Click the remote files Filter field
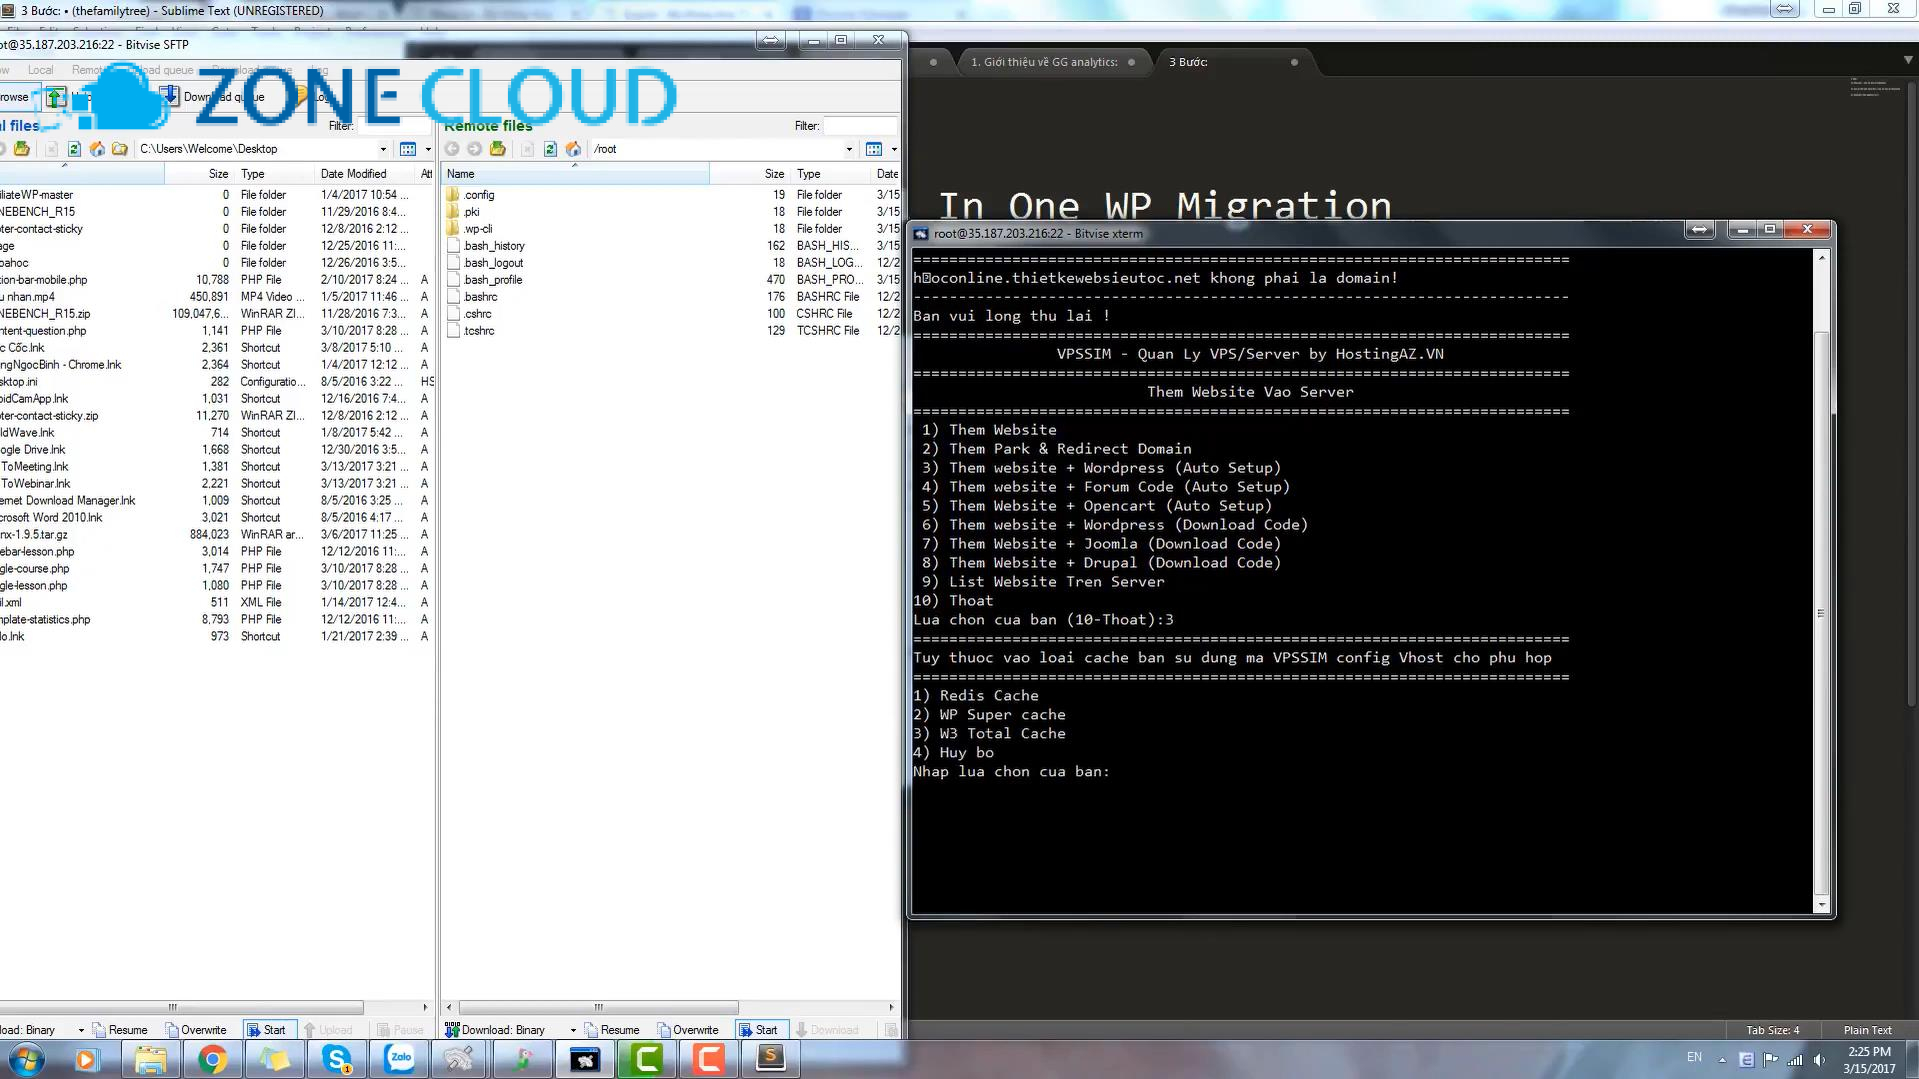Image resolution: width=1919 pixels, height=1079 pixels. tap(860, 126)
